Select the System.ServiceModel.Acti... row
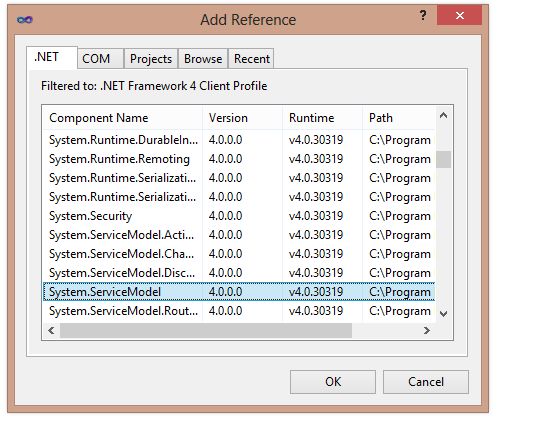Screen dimensions: 534x433 [239, 235]
